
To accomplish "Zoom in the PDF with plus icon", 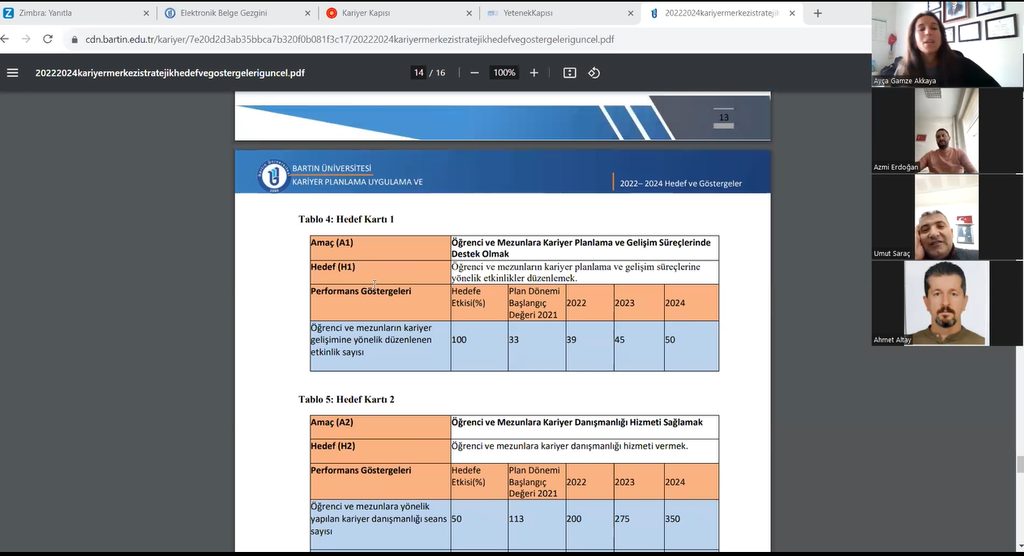I will (534, 73).
